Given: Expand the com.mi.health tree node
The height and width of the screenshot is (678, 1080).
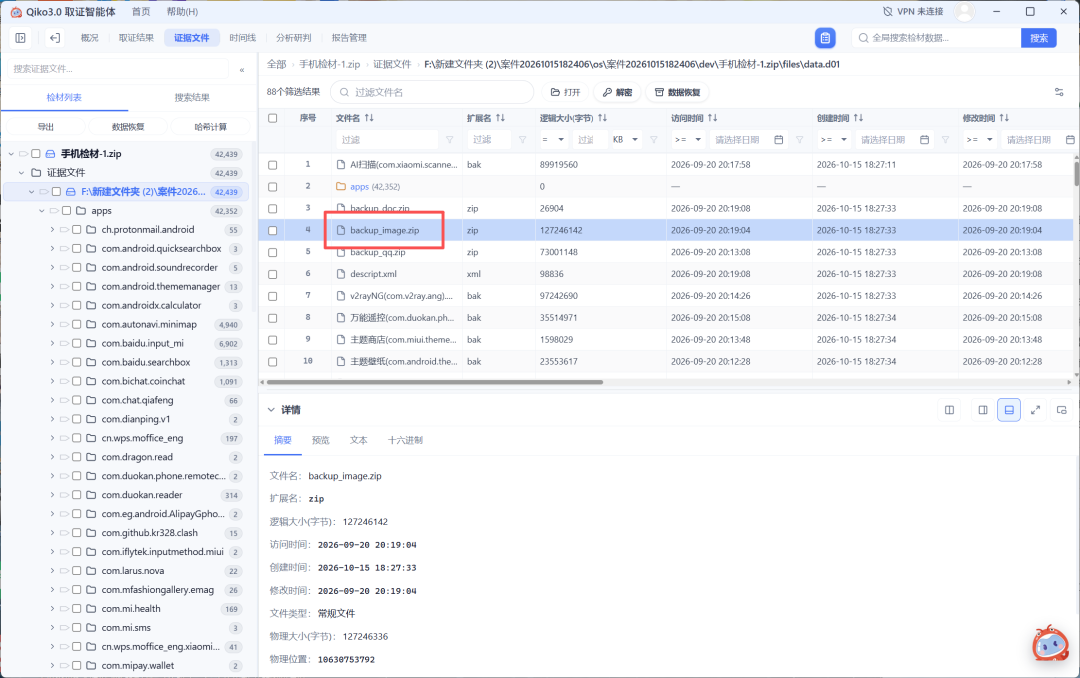Looking at the screenshot, I should [52, 609].
